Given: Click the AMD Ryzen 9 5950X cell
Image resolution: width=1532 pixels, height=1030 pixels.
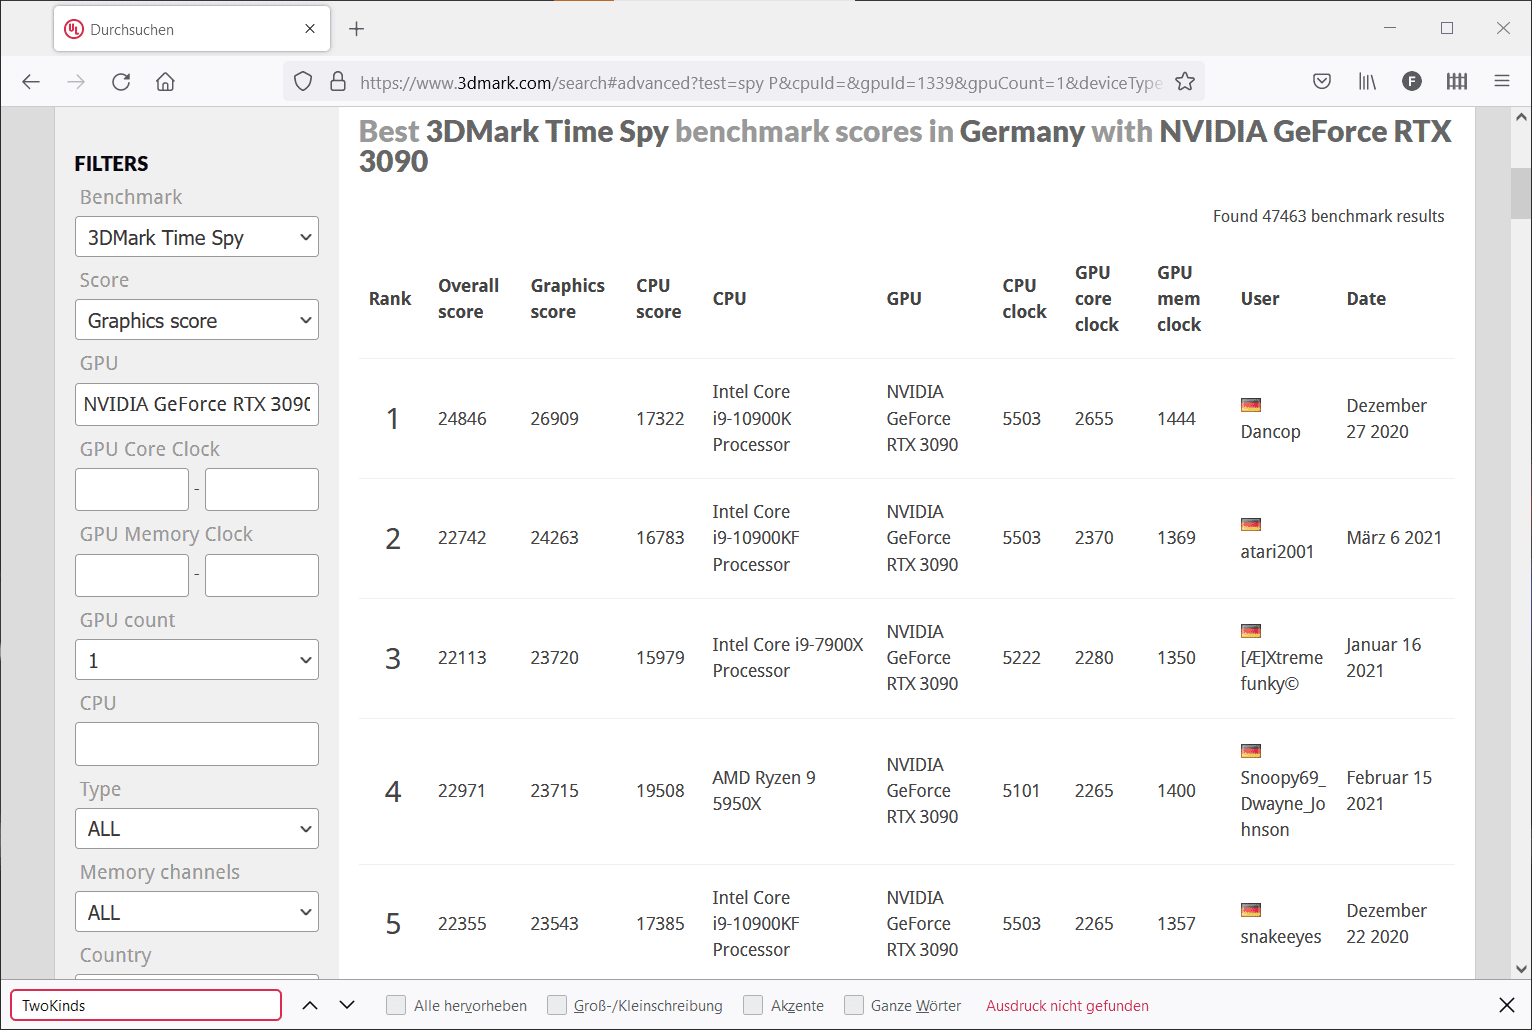Looking at the screenshot, I should point(764,791).
